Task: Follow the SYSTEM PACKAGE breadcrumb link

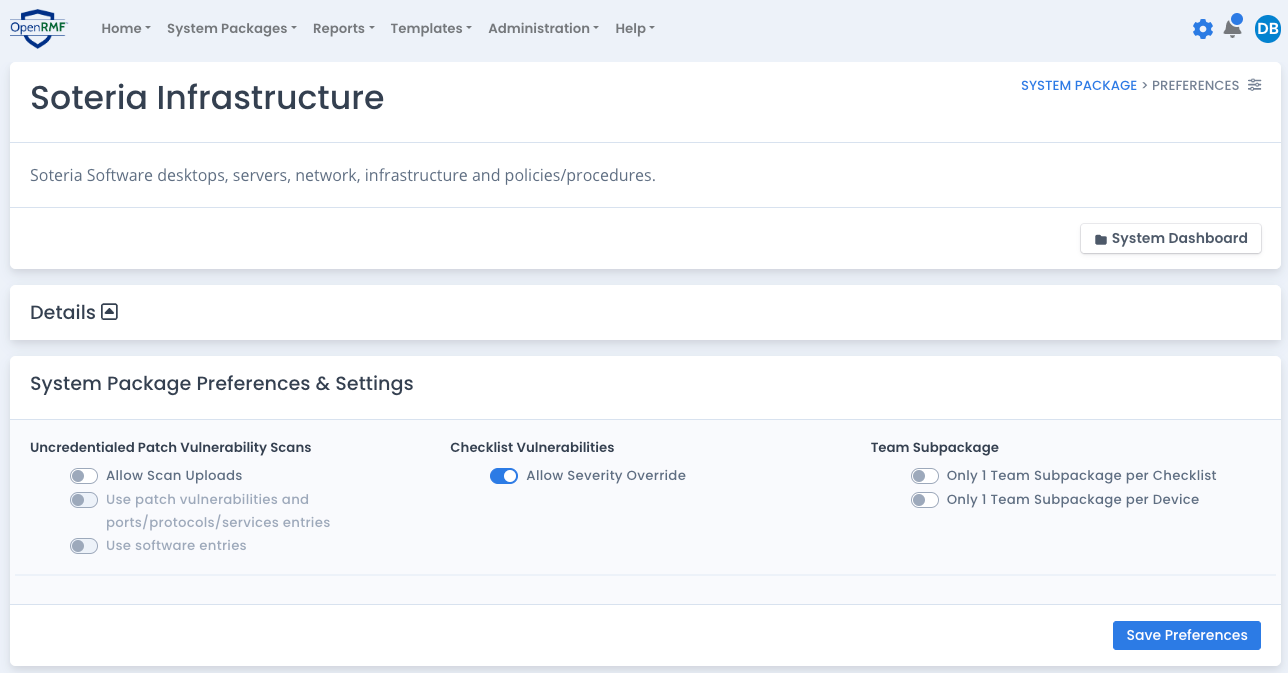Action: [1079, 86]
